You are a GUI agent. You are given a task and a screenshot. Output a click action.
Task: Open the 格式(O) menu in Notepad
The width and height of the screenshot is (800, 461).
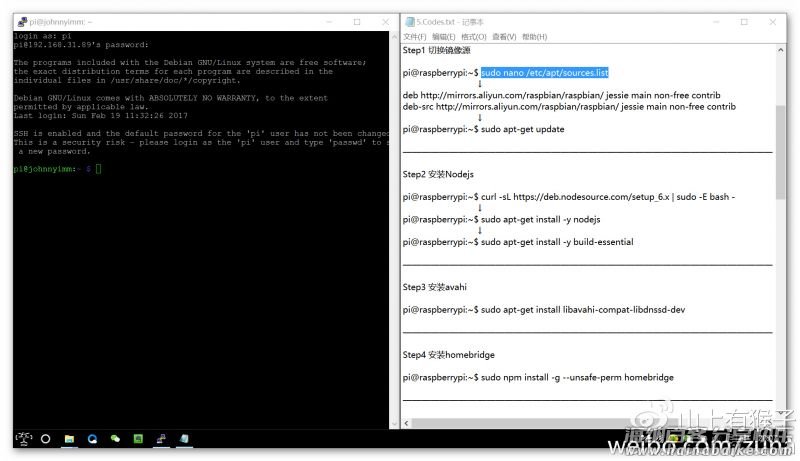tap(473, 37)
